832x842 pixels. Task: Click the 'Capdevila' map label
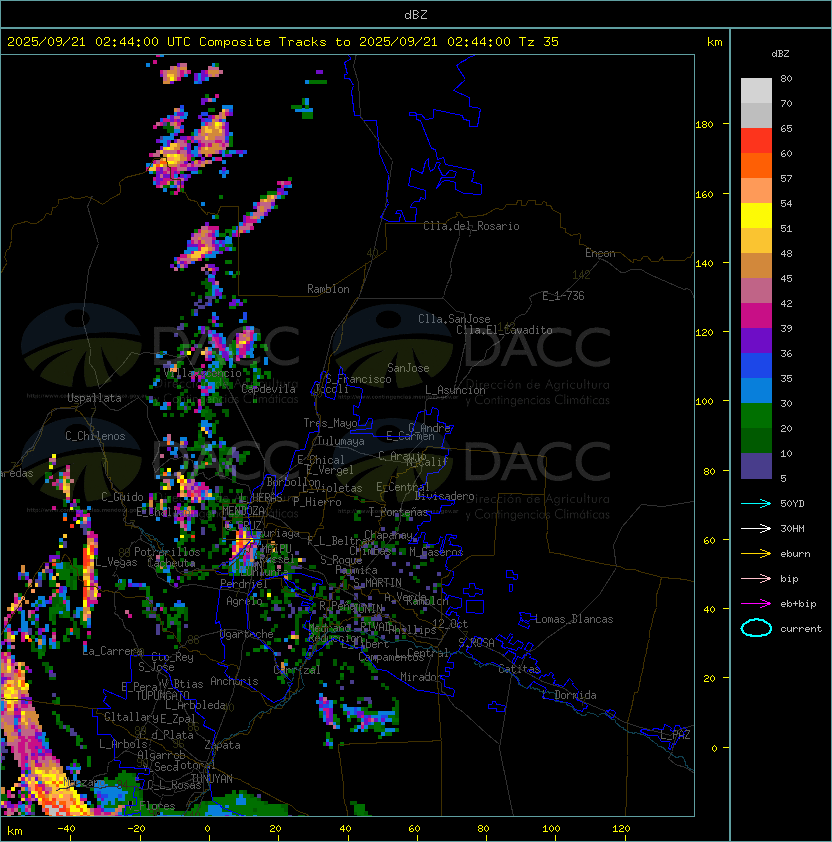click(268, 389)
